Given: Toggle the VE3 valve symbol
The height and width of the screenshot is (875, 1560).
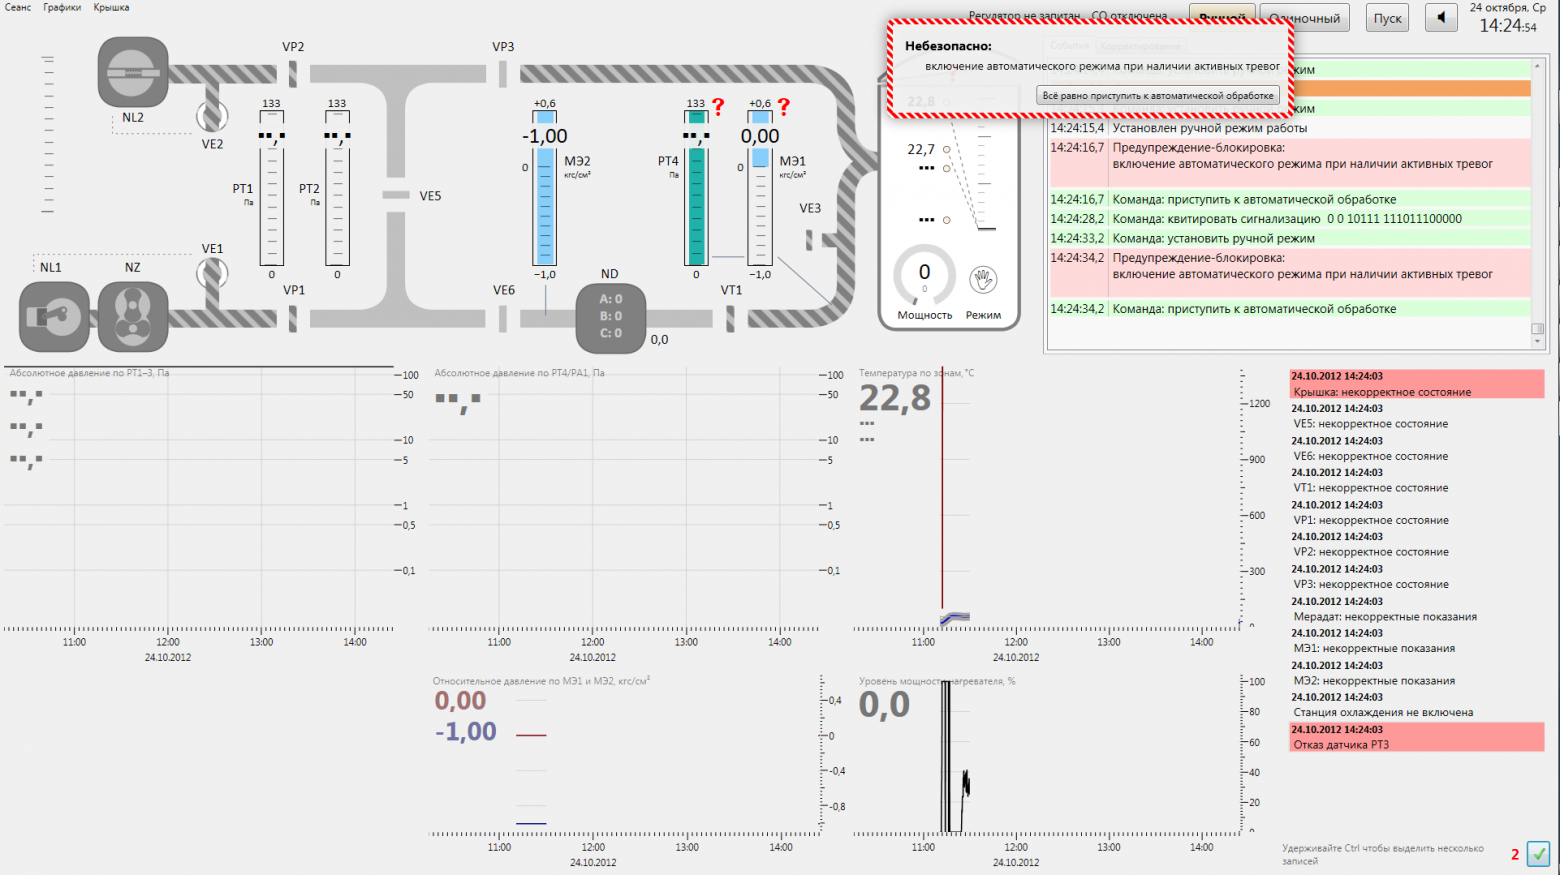Looking at the screenshot, I should [809, 240].
